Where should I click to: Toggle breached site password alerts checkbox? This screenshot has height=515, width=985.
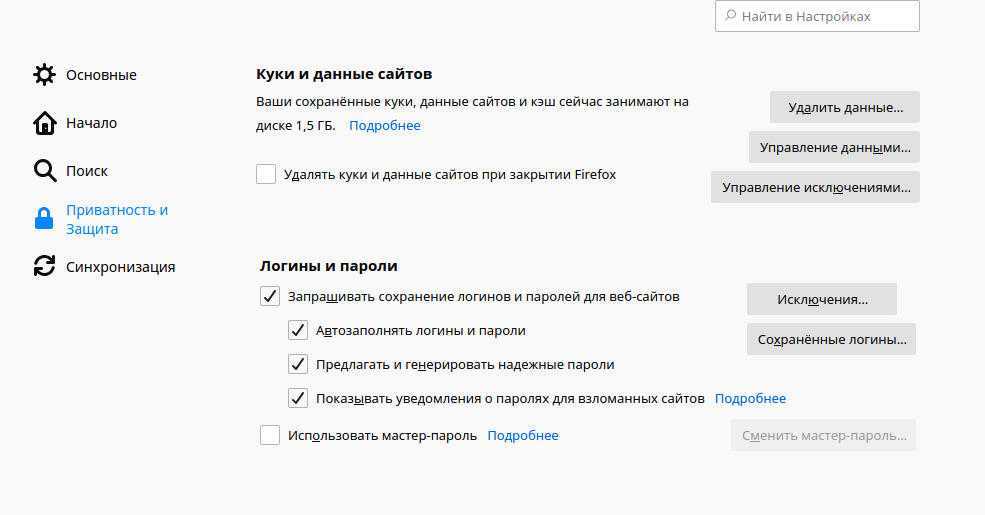(x=298, y=398)
